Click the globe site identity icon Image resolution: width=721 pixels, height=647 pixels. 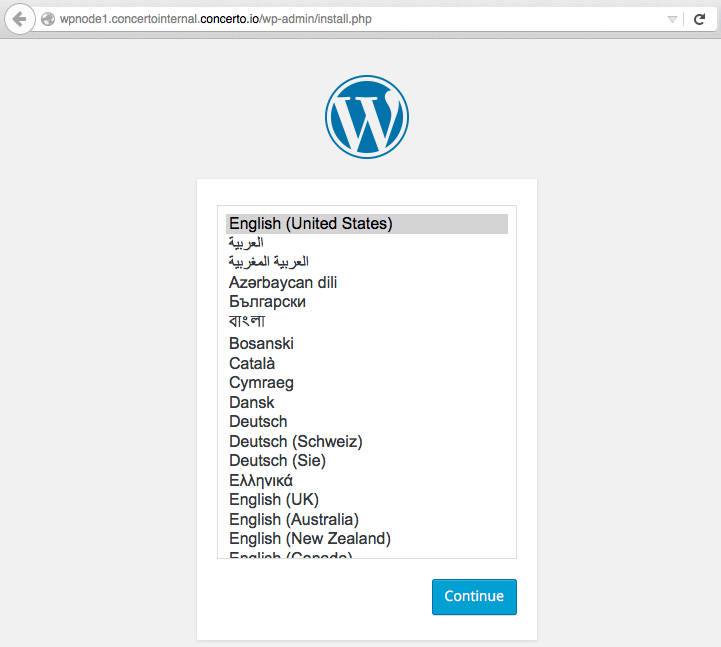(x=48, y=19)
